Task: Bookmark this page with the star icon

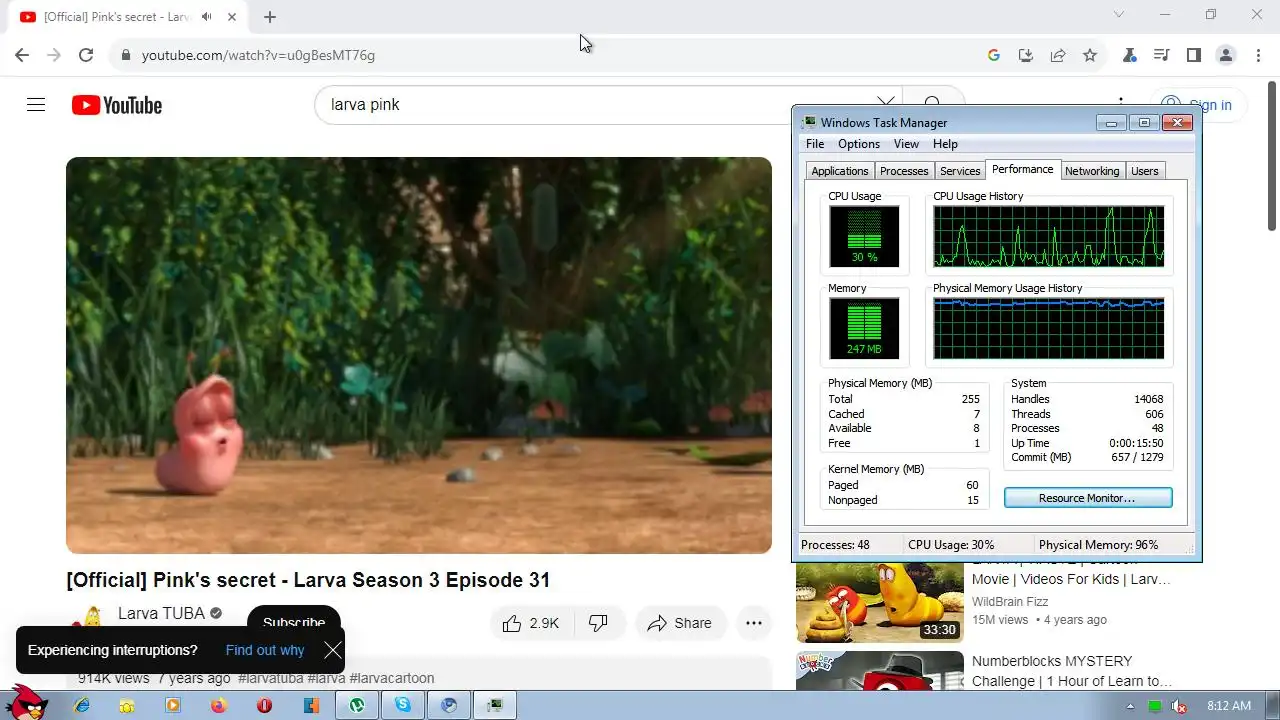Action: [1090, 55]
